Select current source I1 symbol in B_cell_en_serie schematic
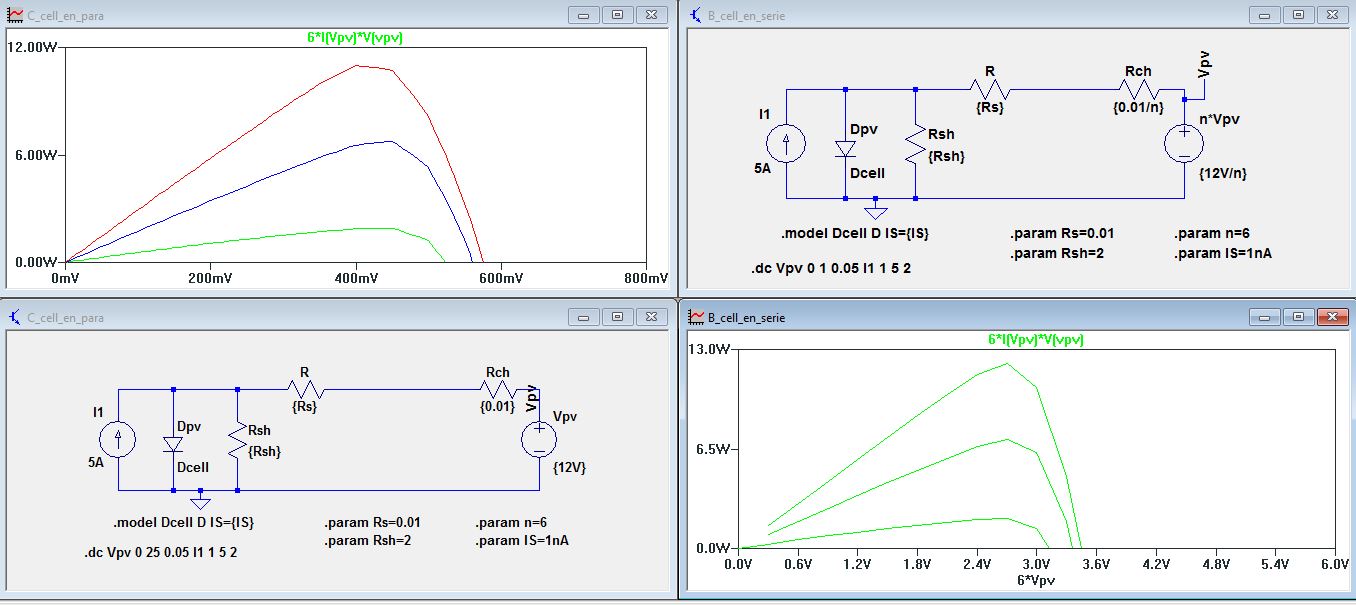Image resolution: width=1356 pixels, height=605 pixels. [x=786, y=144]
